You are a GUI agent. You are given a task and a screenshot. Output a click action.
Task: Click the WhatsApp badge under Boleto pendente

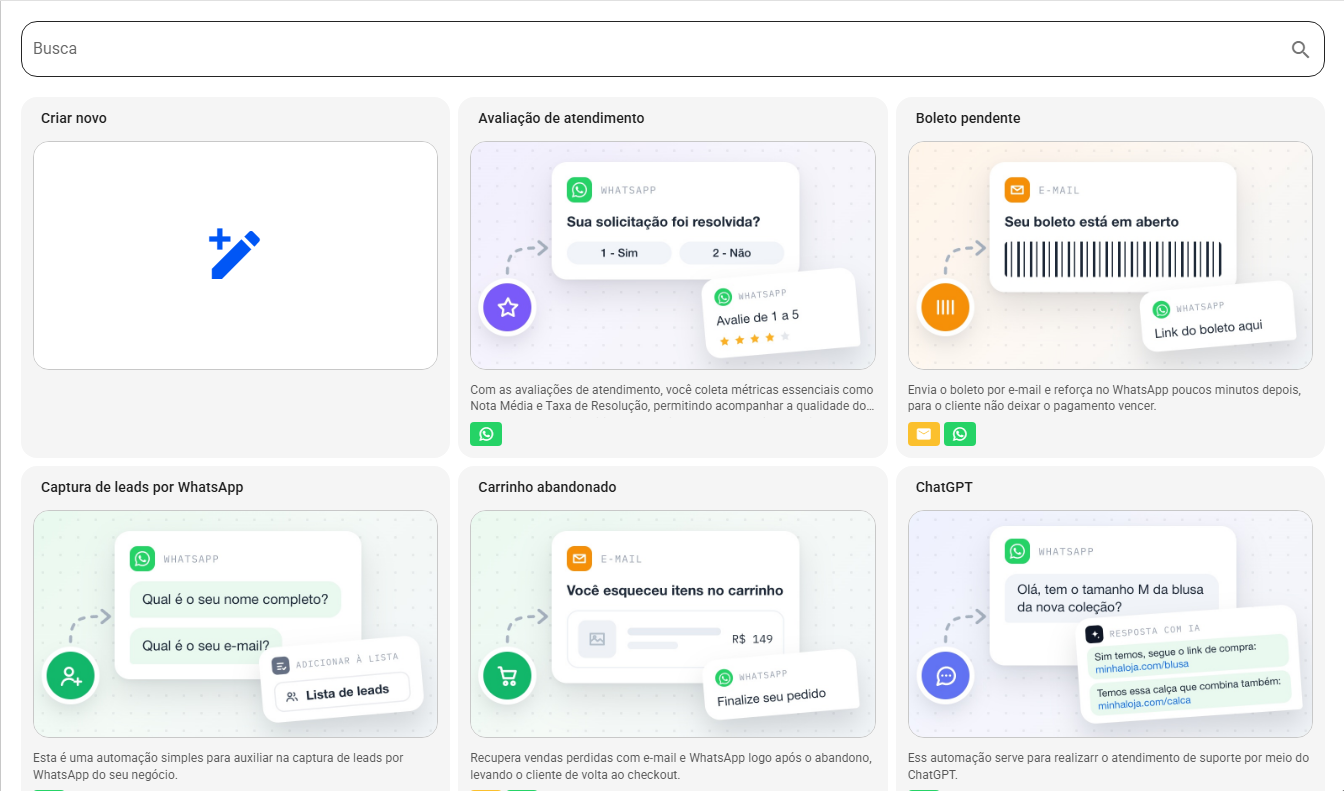[960, 434]
